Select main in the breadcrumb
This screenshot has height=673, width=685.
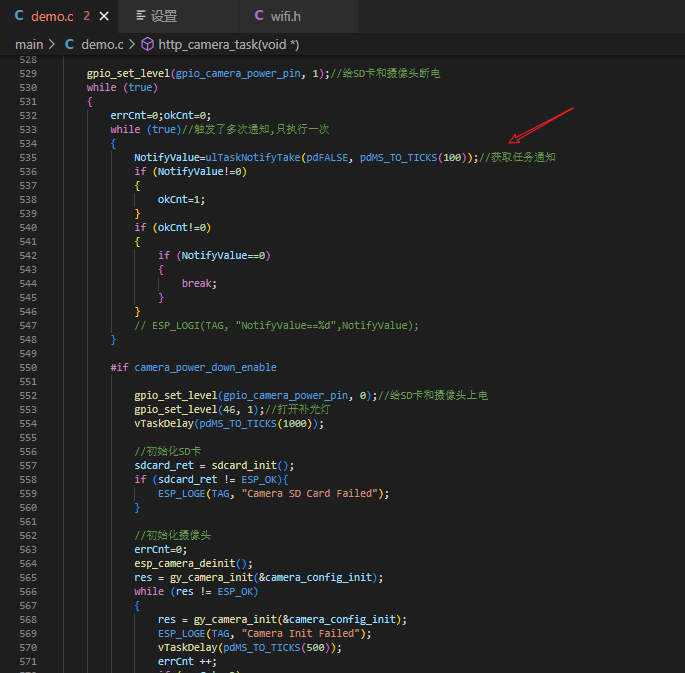[29, 45]
